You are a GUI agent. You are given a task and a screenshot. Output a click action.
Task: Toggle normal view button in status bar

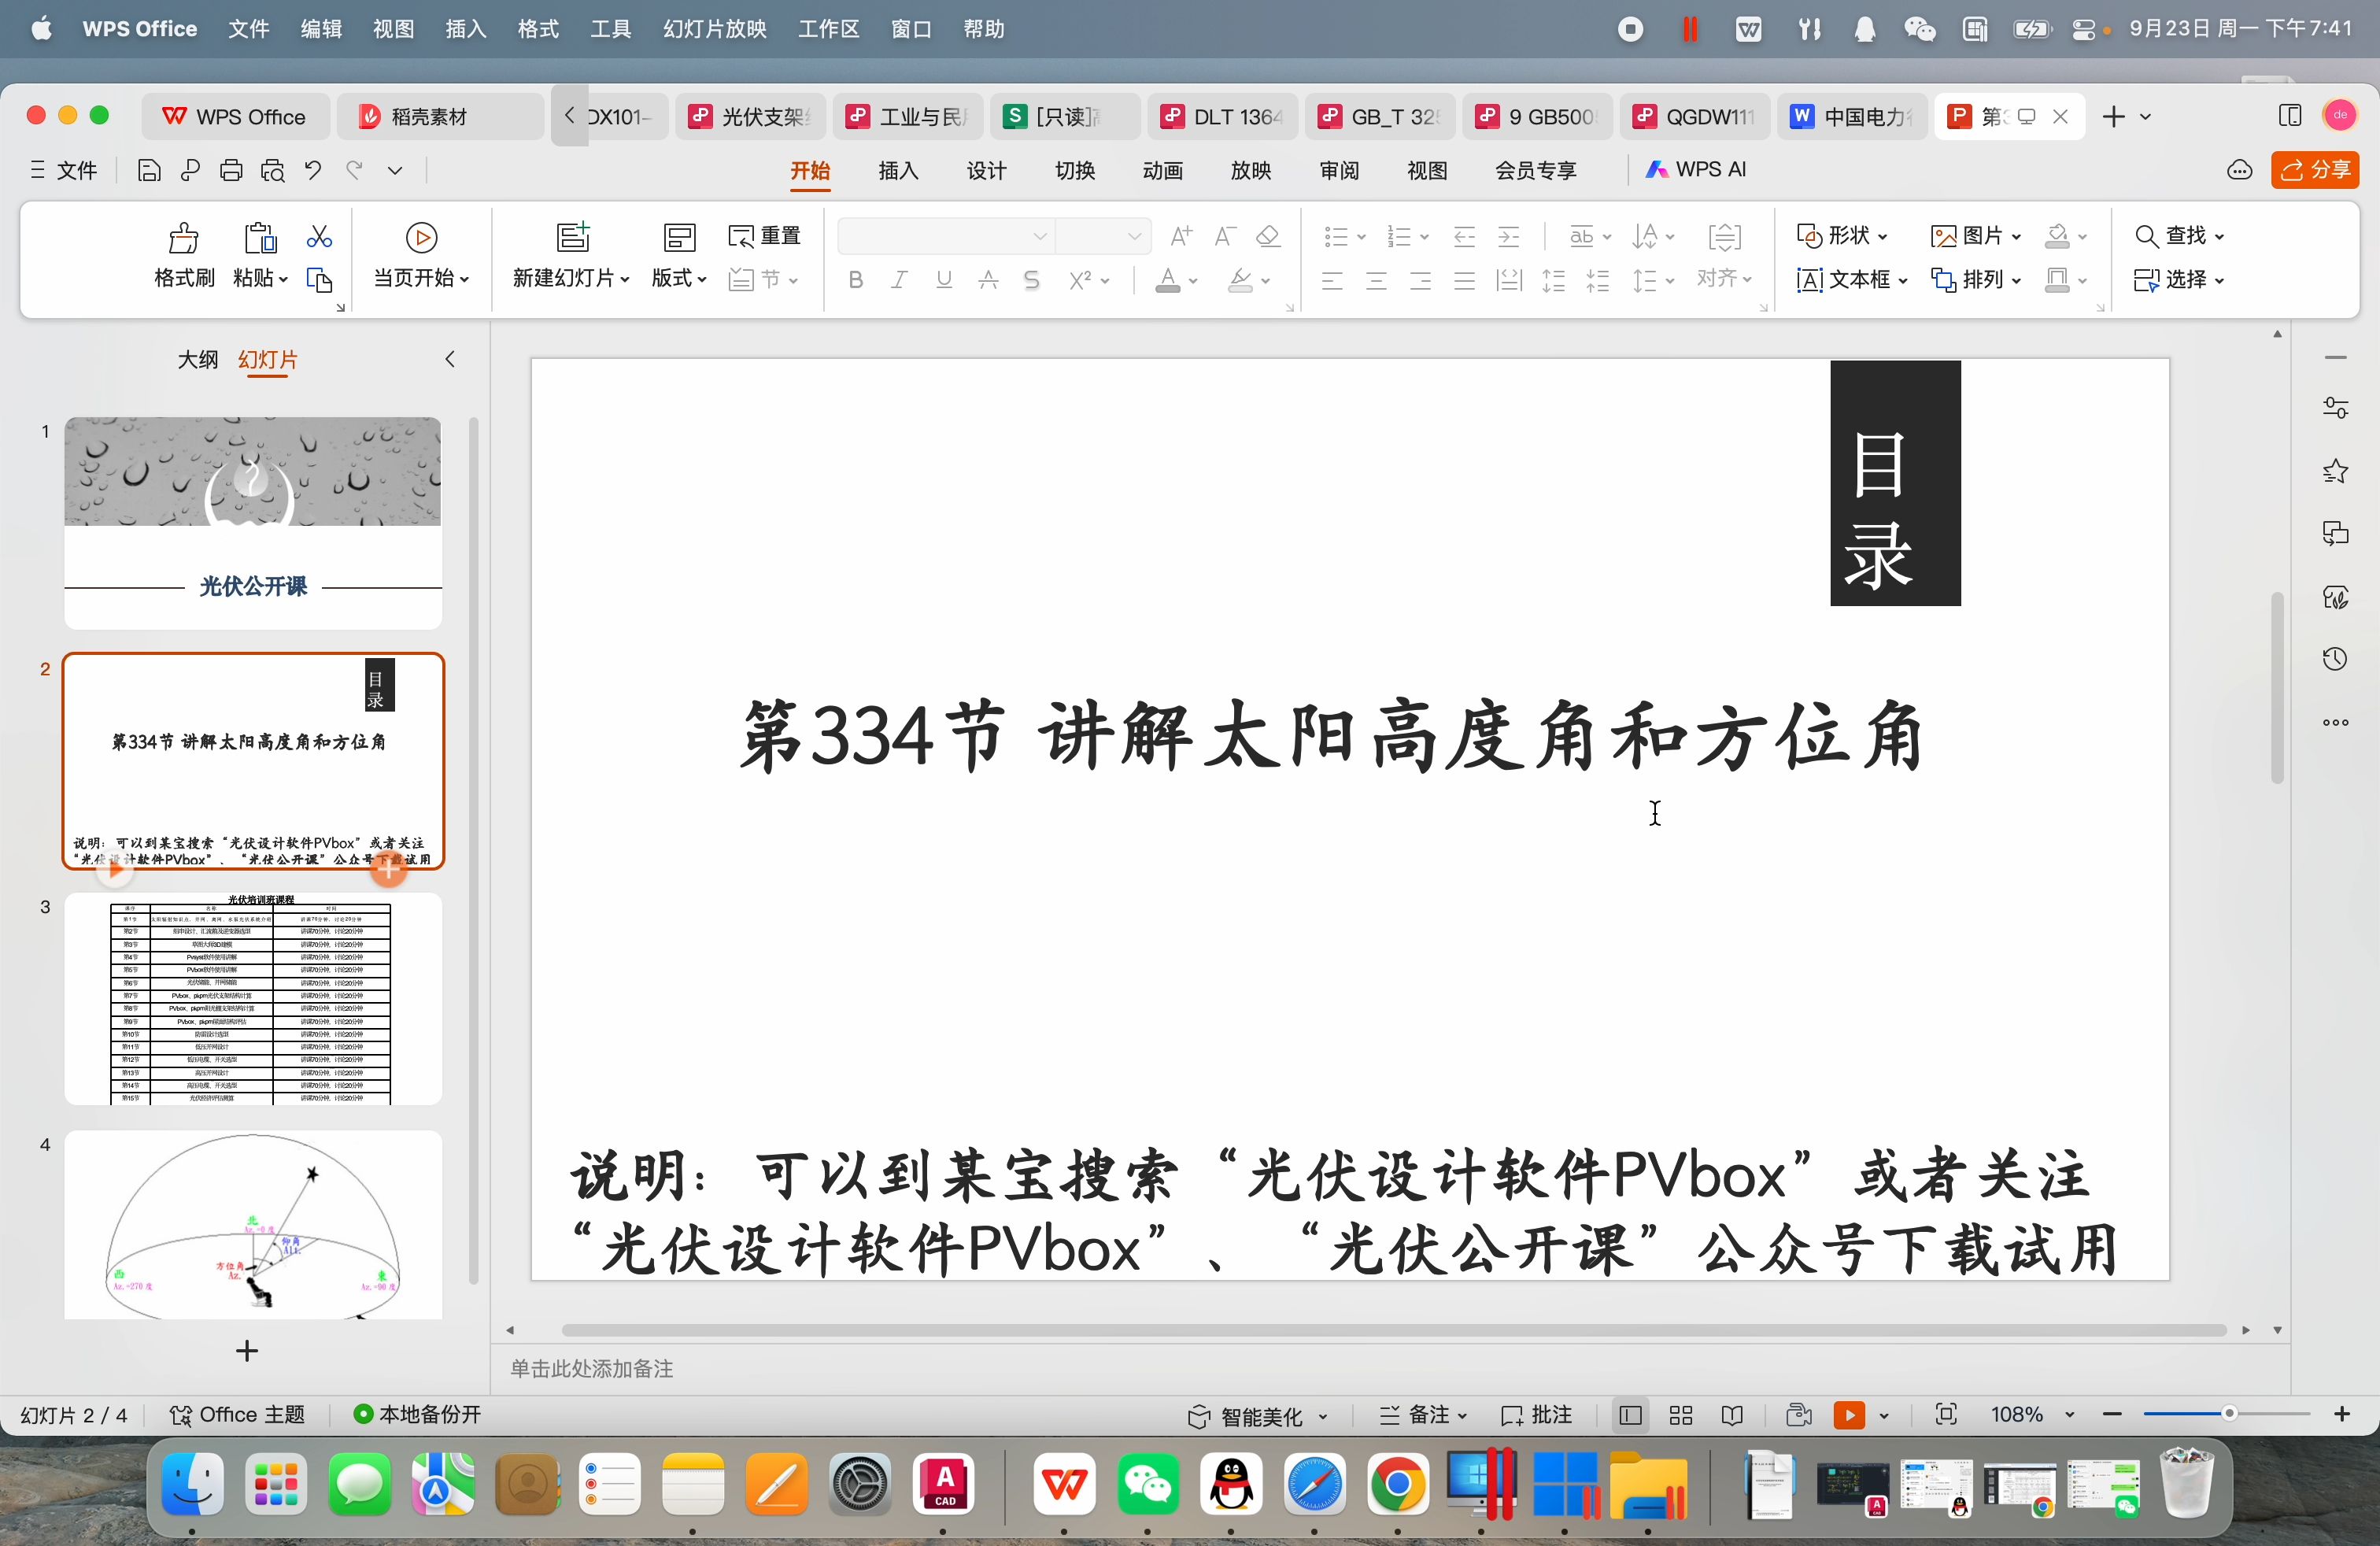pyautogui.click(x=1629, y=1415)
